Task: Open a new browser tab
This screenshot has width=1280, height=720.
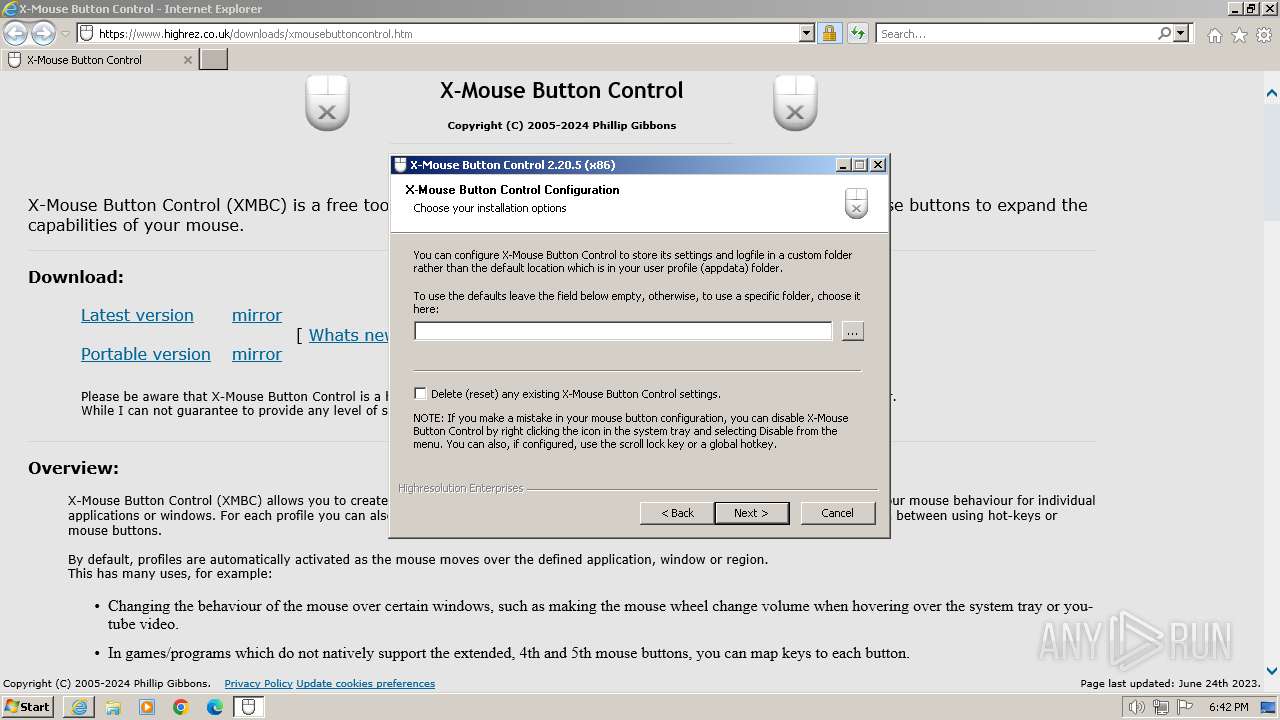Action: click(x=214, y=60)
